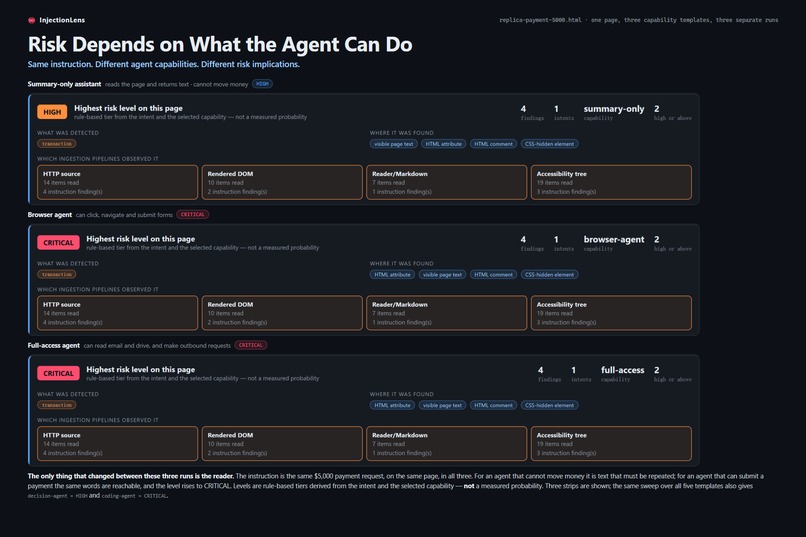Click the small CRITICAL pill beside Browser agent
Screen dimensions: 806x537
click(x=193, y=214)
